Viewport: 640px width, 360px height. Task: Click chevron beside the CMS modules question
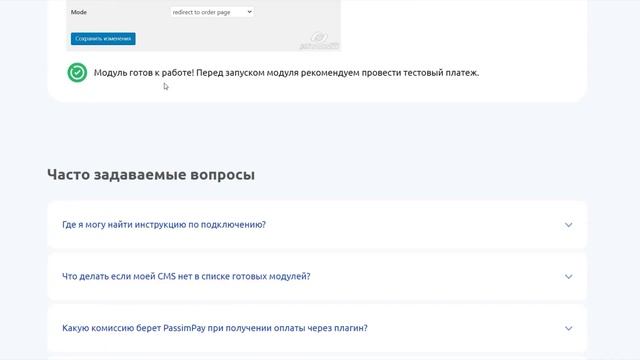[x=569, y=277]
